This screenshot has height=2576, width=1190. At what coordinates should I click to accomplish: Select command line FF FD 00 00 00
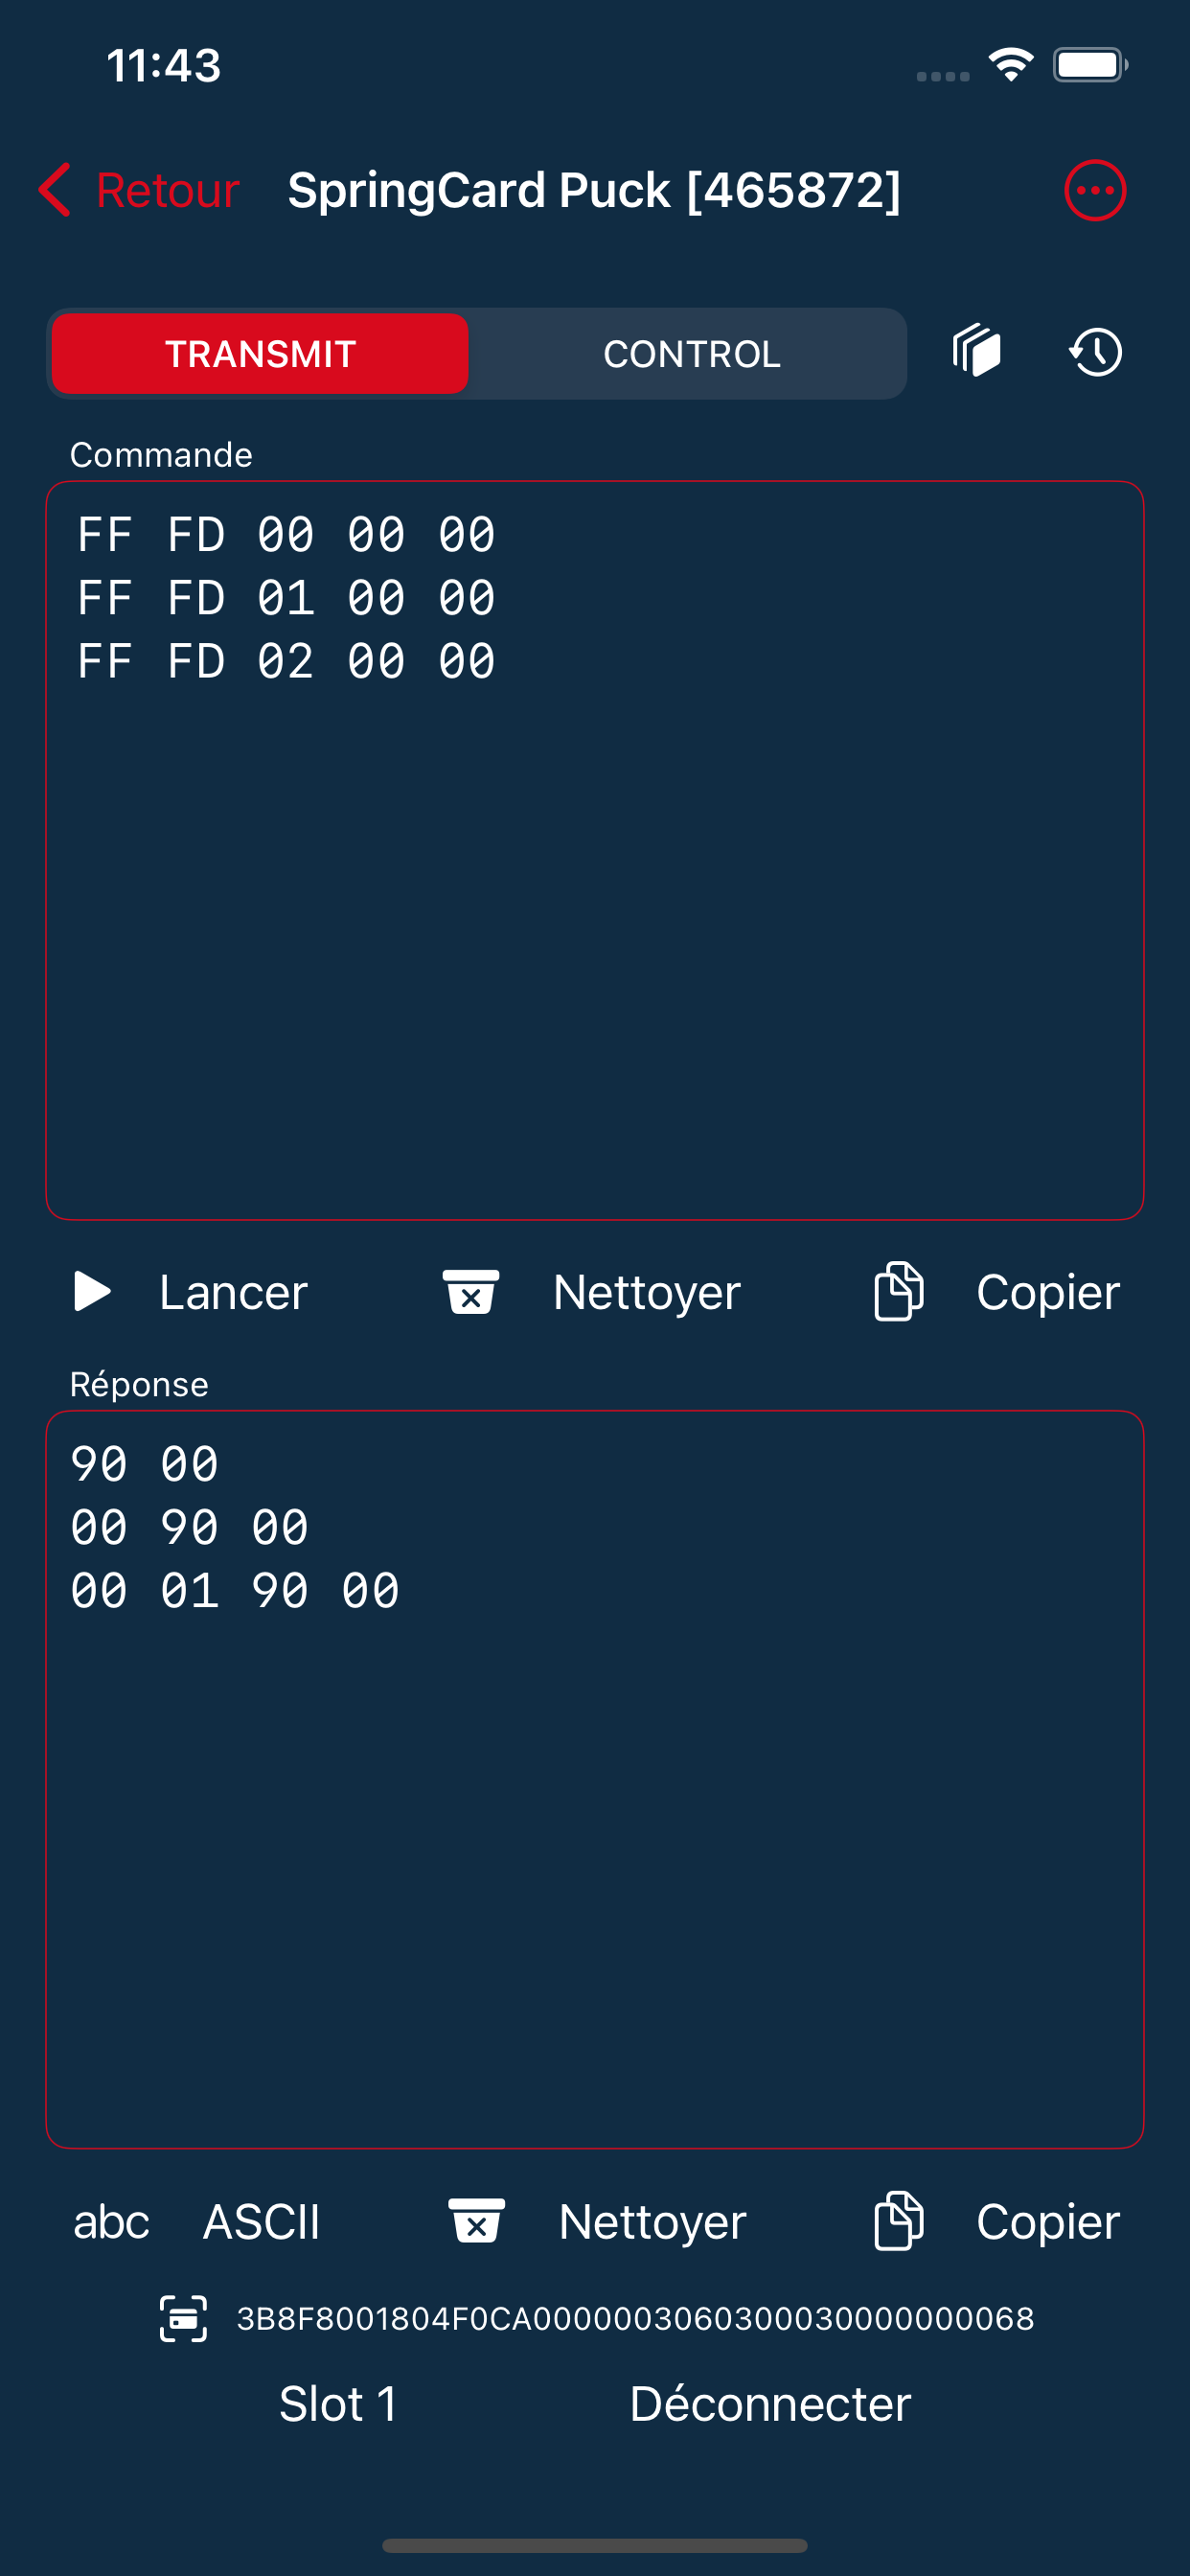click(x=286, y=535)
